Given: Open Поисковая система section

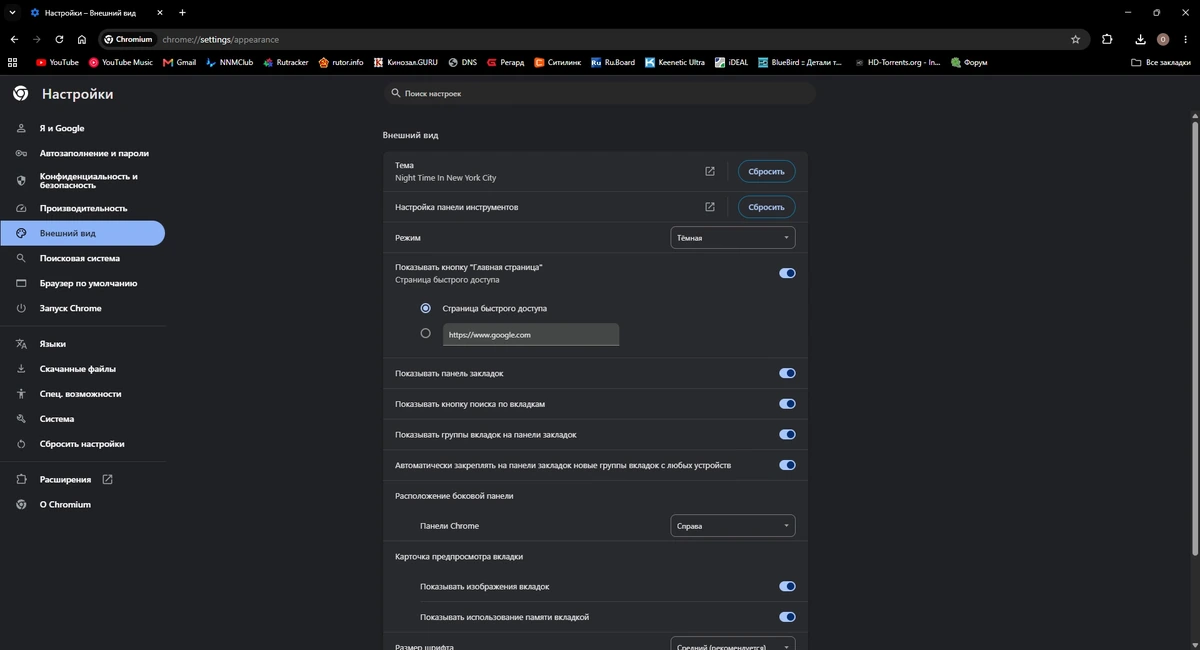Looking at the screenshot, I should 79,258.
